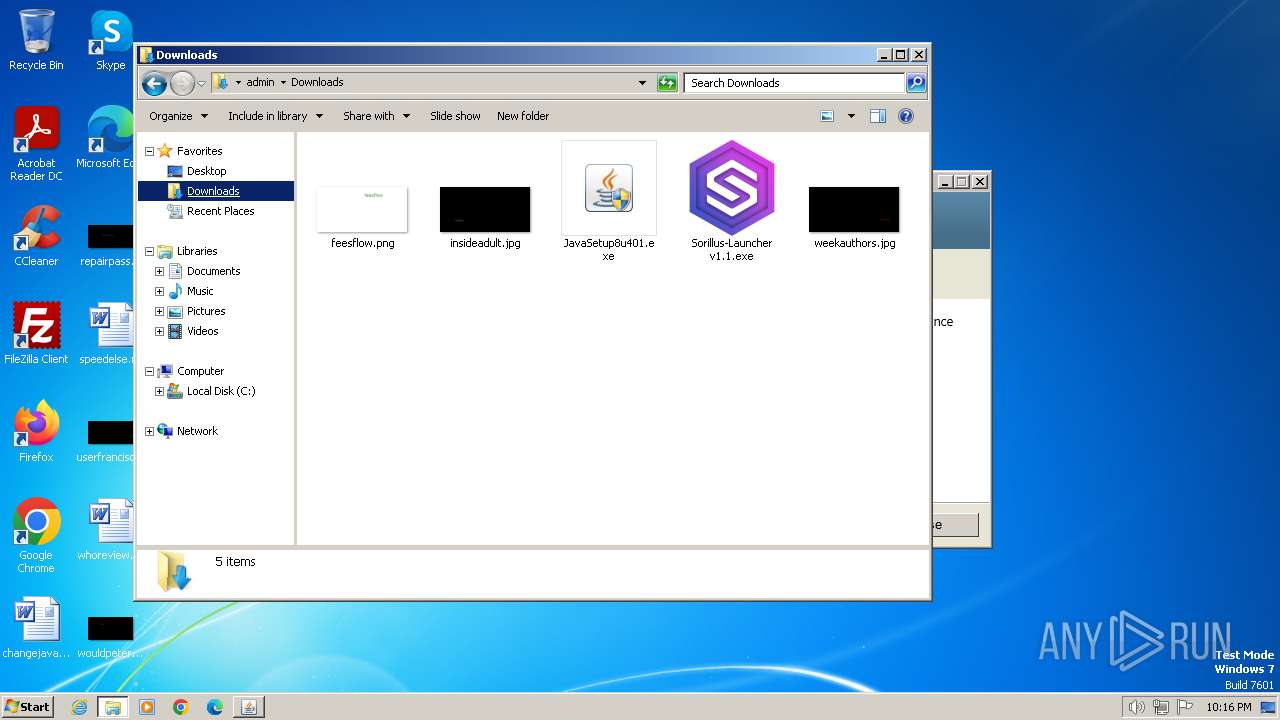Expand the Documents library node

coord(159,271)
